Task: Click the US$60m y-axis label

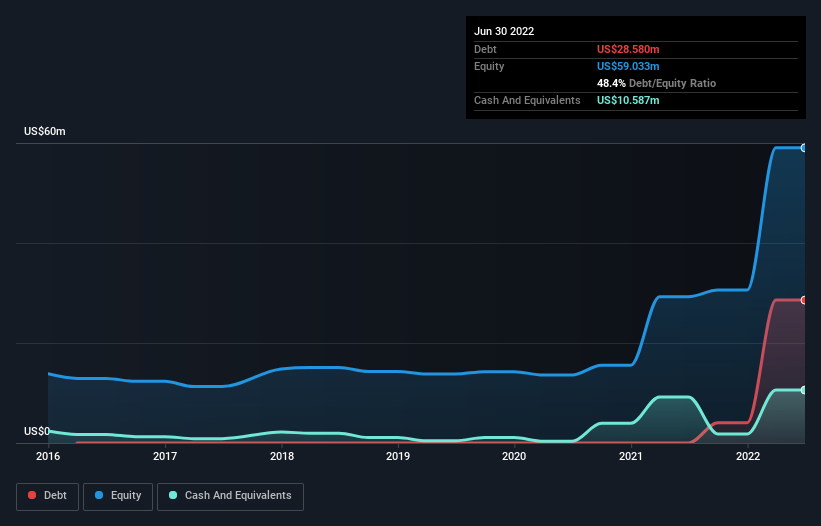Action: pyautogui.click(x=45, y=131)
